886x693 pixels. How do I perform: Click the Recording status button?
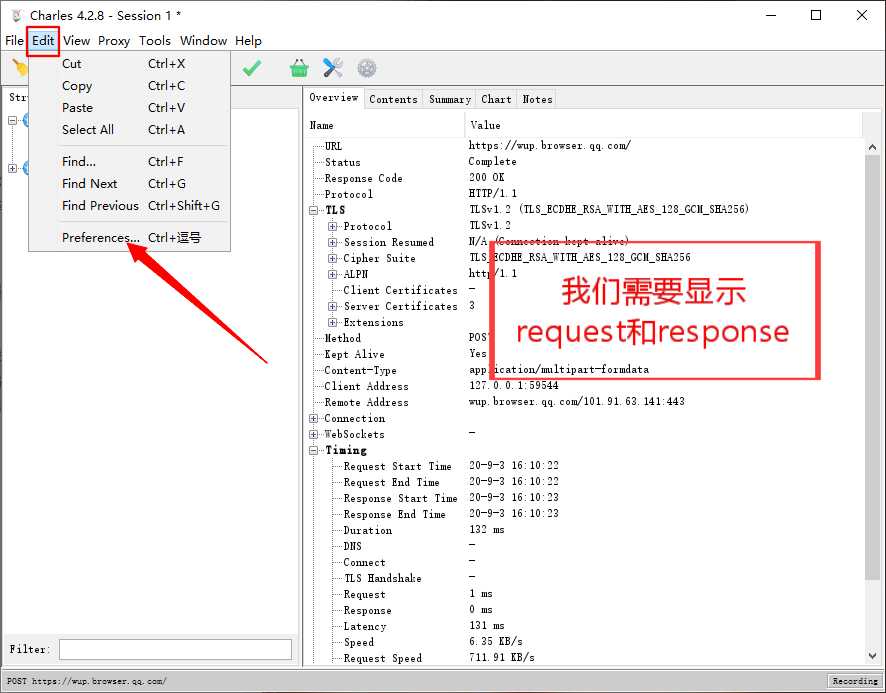tap(854, 681)
